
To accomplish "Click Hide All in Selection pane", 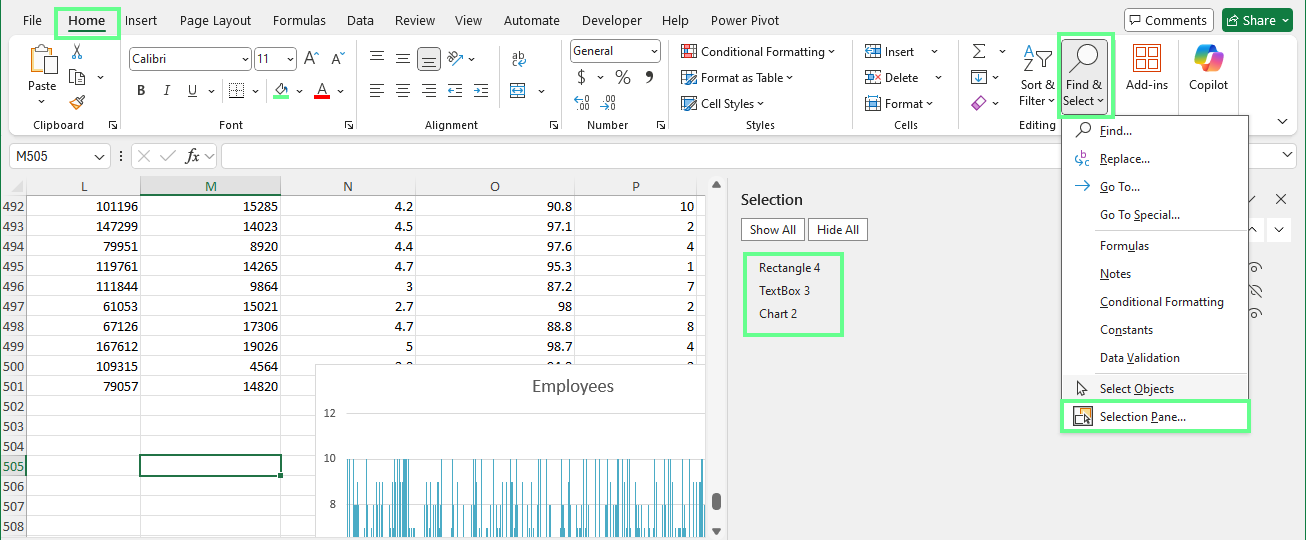I will (838, 230).
